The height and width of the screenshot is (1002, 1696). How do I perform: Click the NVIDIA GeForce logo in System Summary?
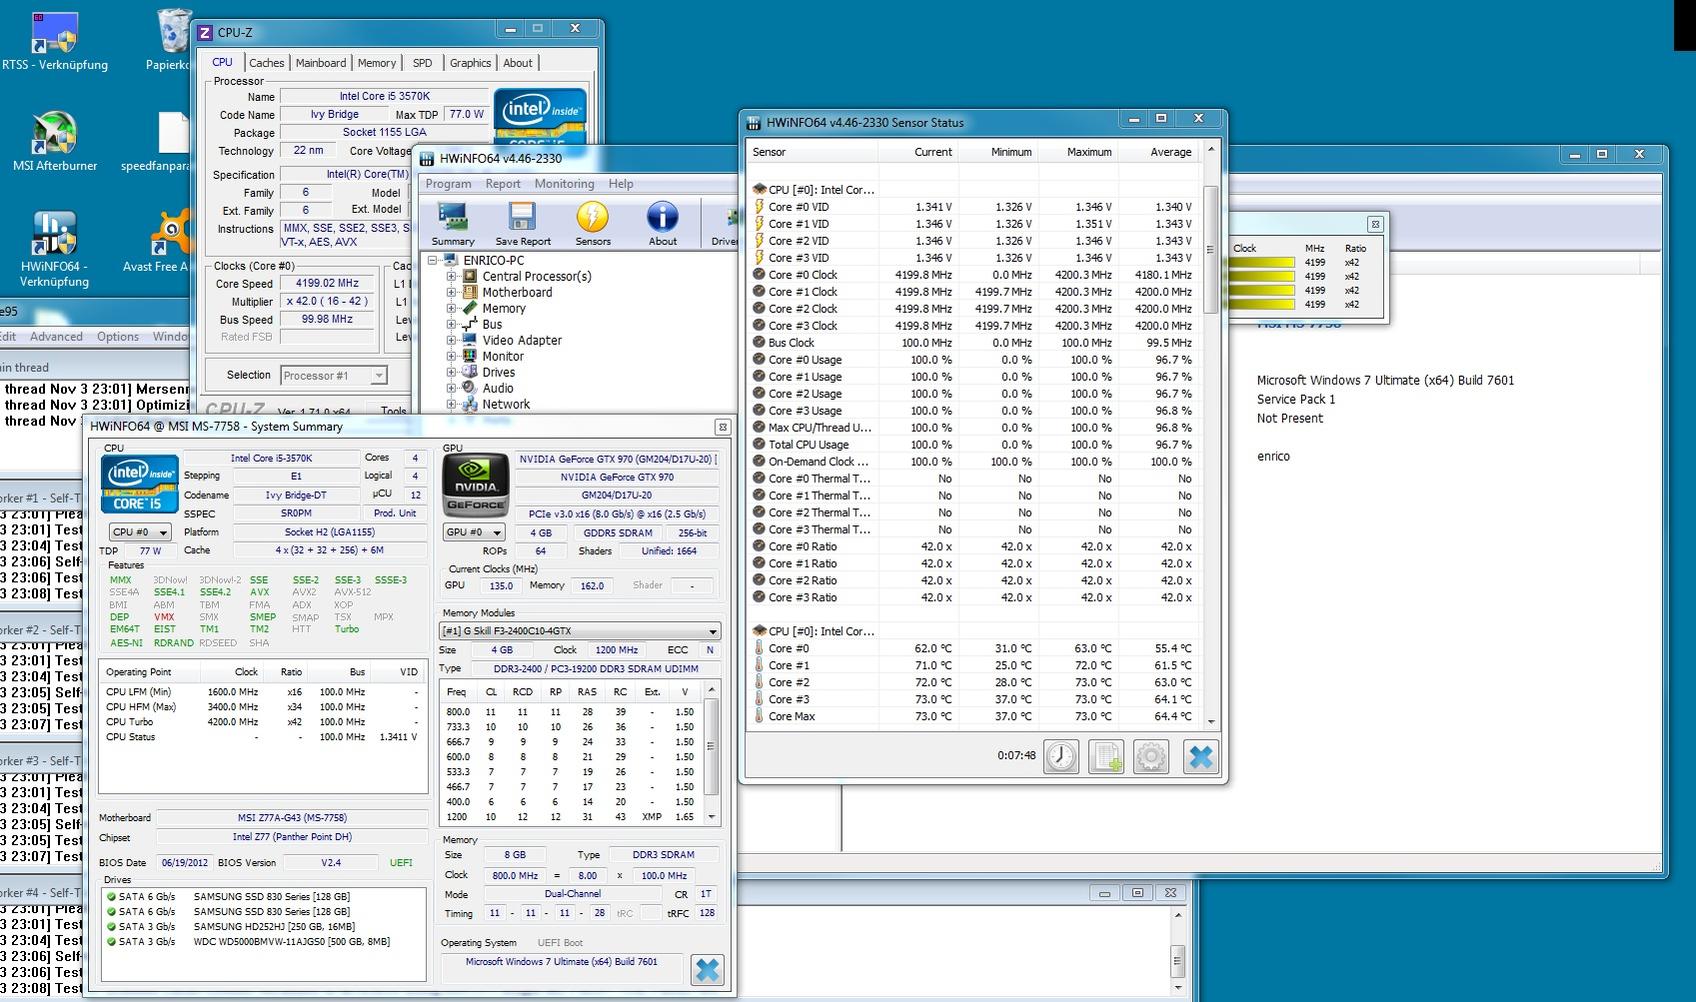point(476,487)
